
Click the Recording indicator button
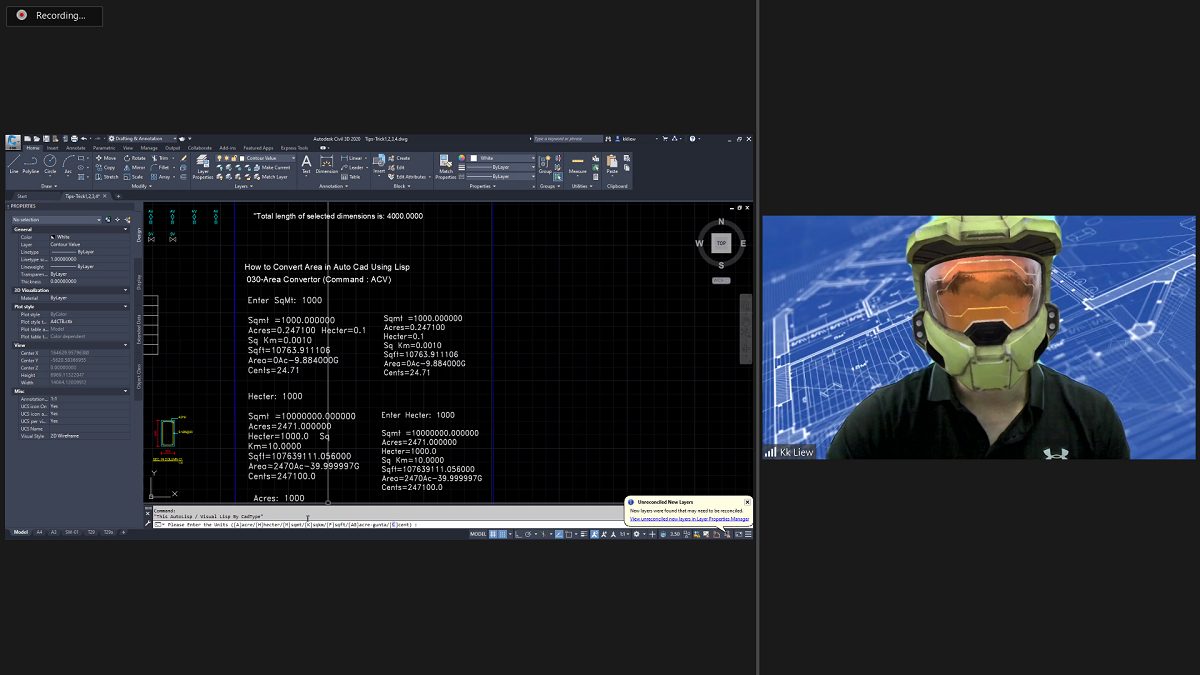coord(53,15)
